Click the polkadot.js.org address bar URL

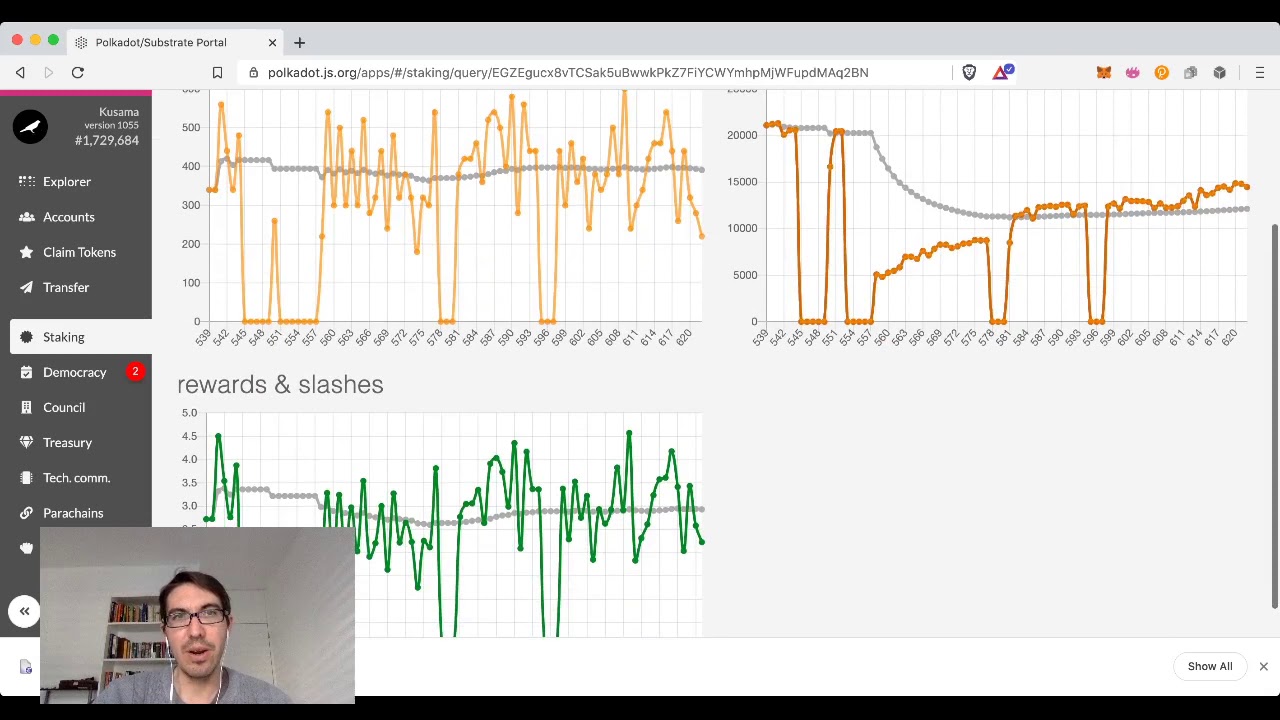(x=568, y=72)
